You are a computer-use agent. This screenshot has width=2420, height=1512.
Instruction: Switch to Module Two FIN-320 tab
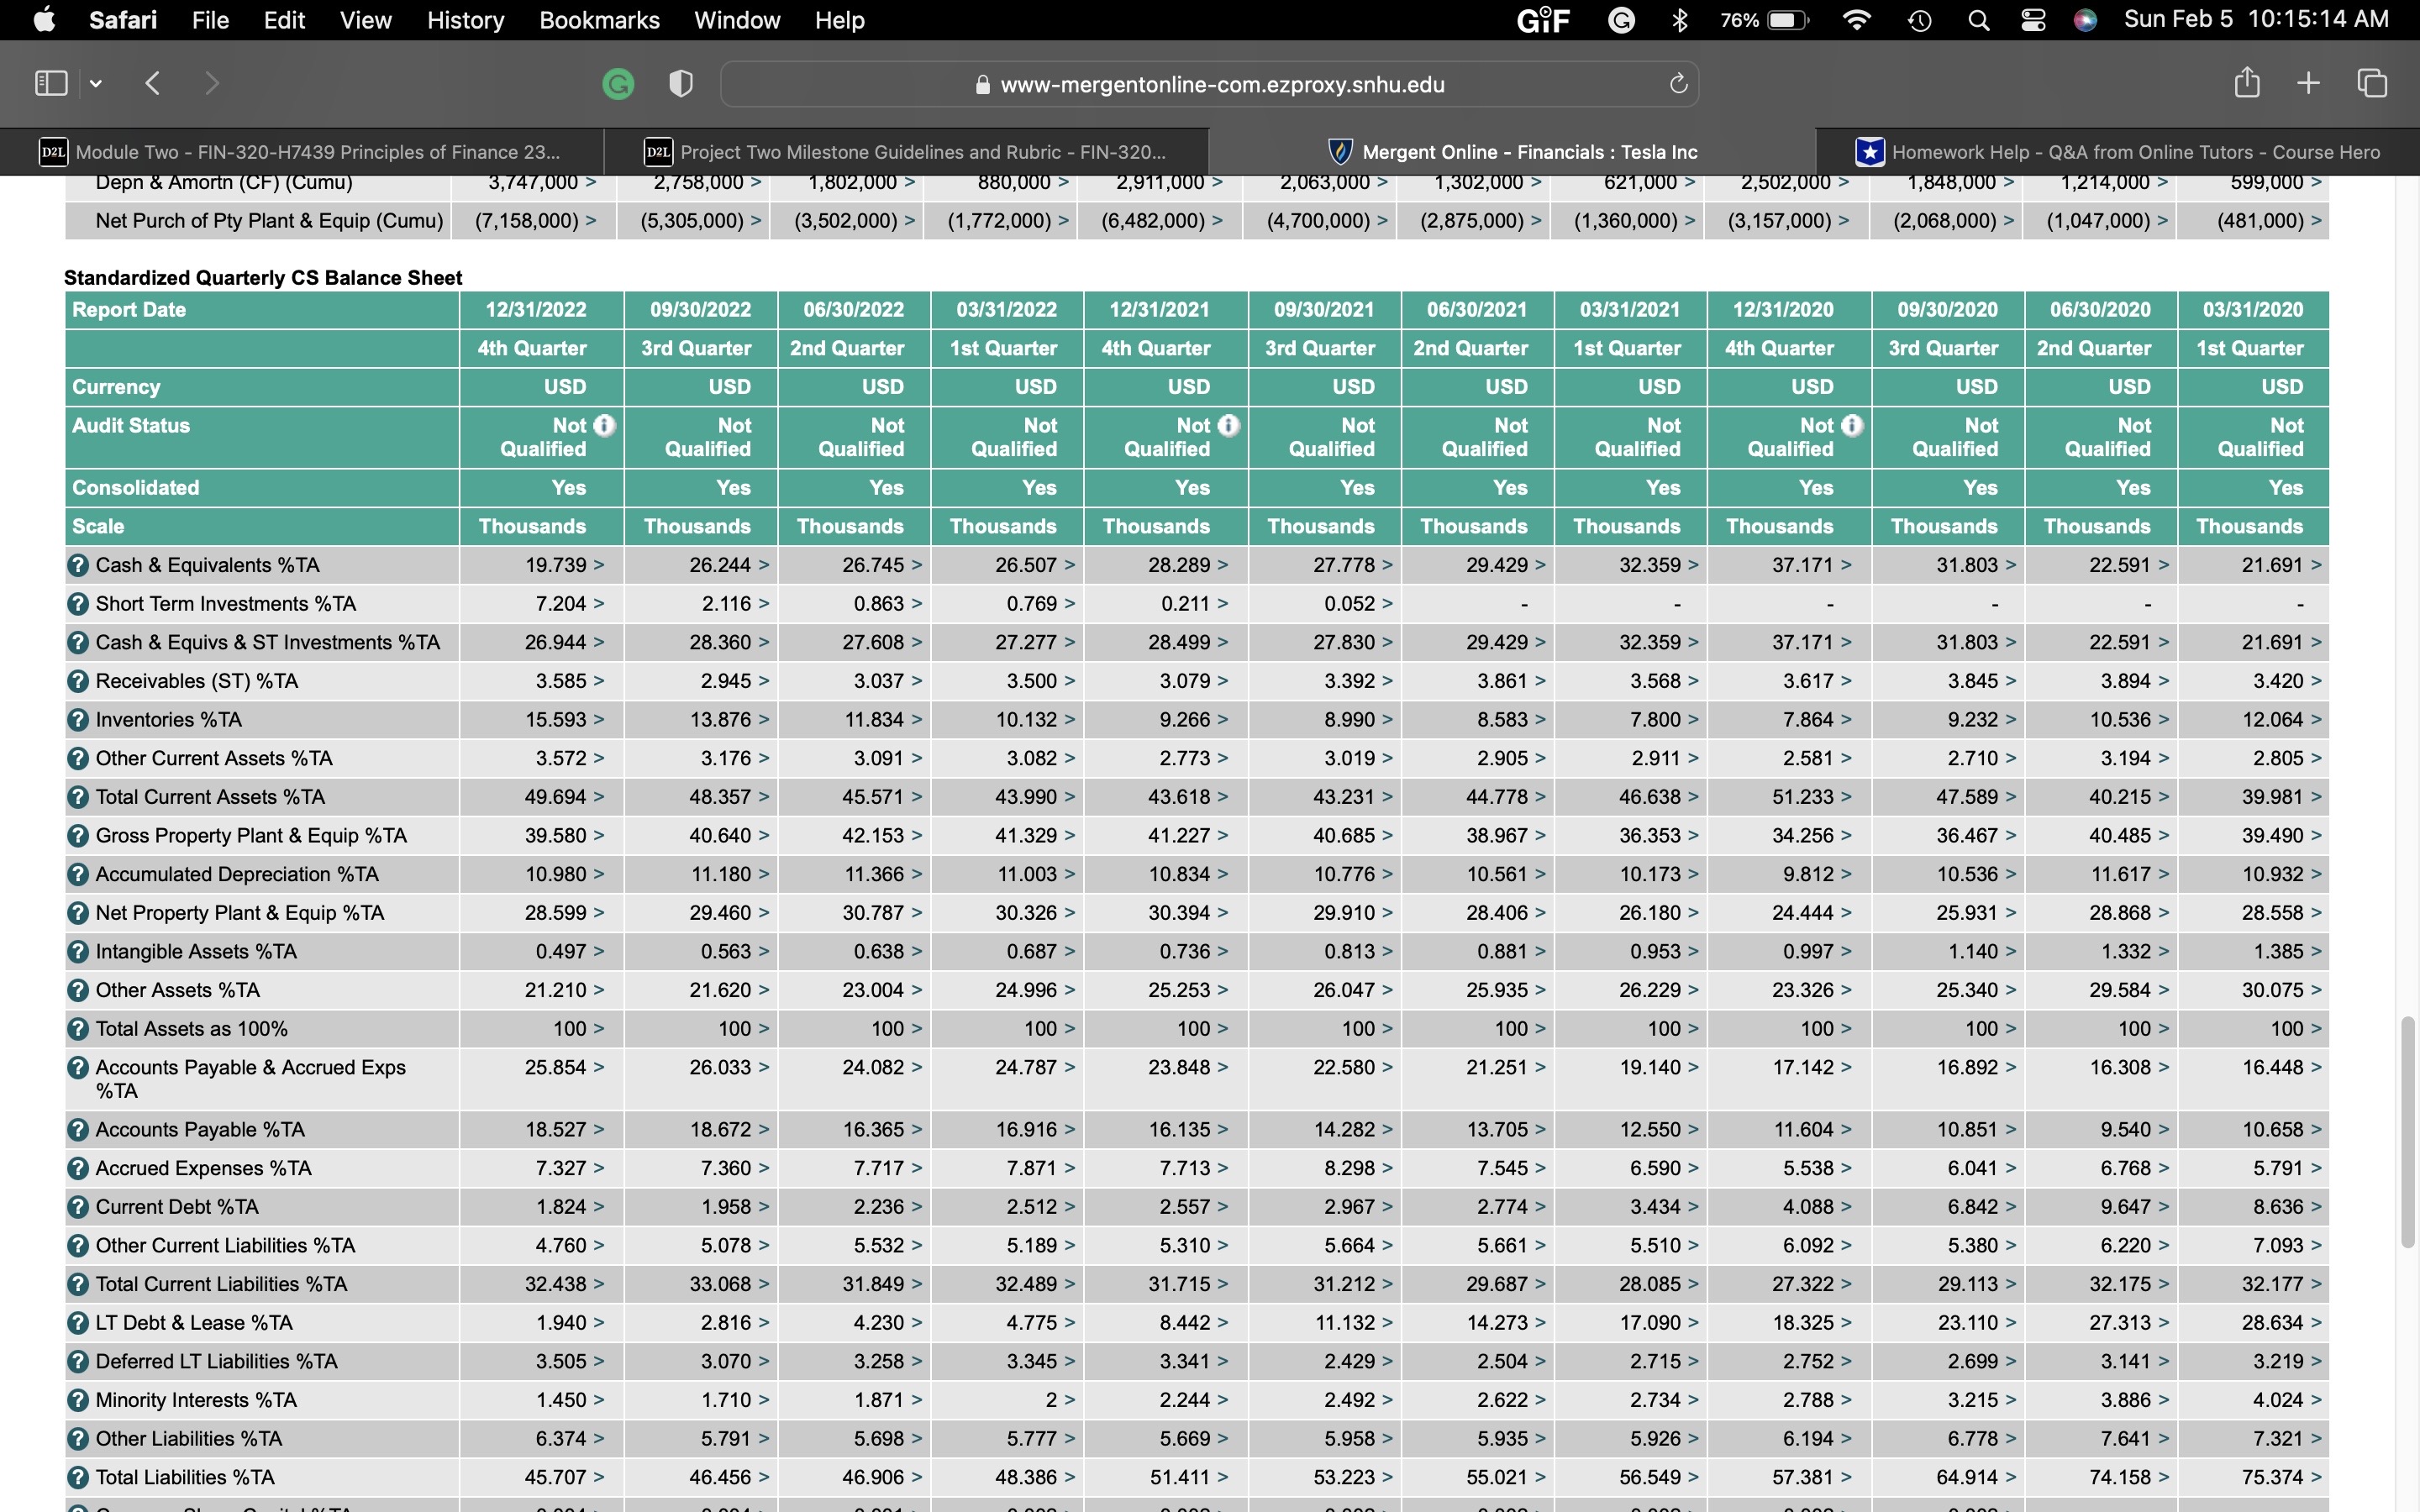(x=302, y=152)
